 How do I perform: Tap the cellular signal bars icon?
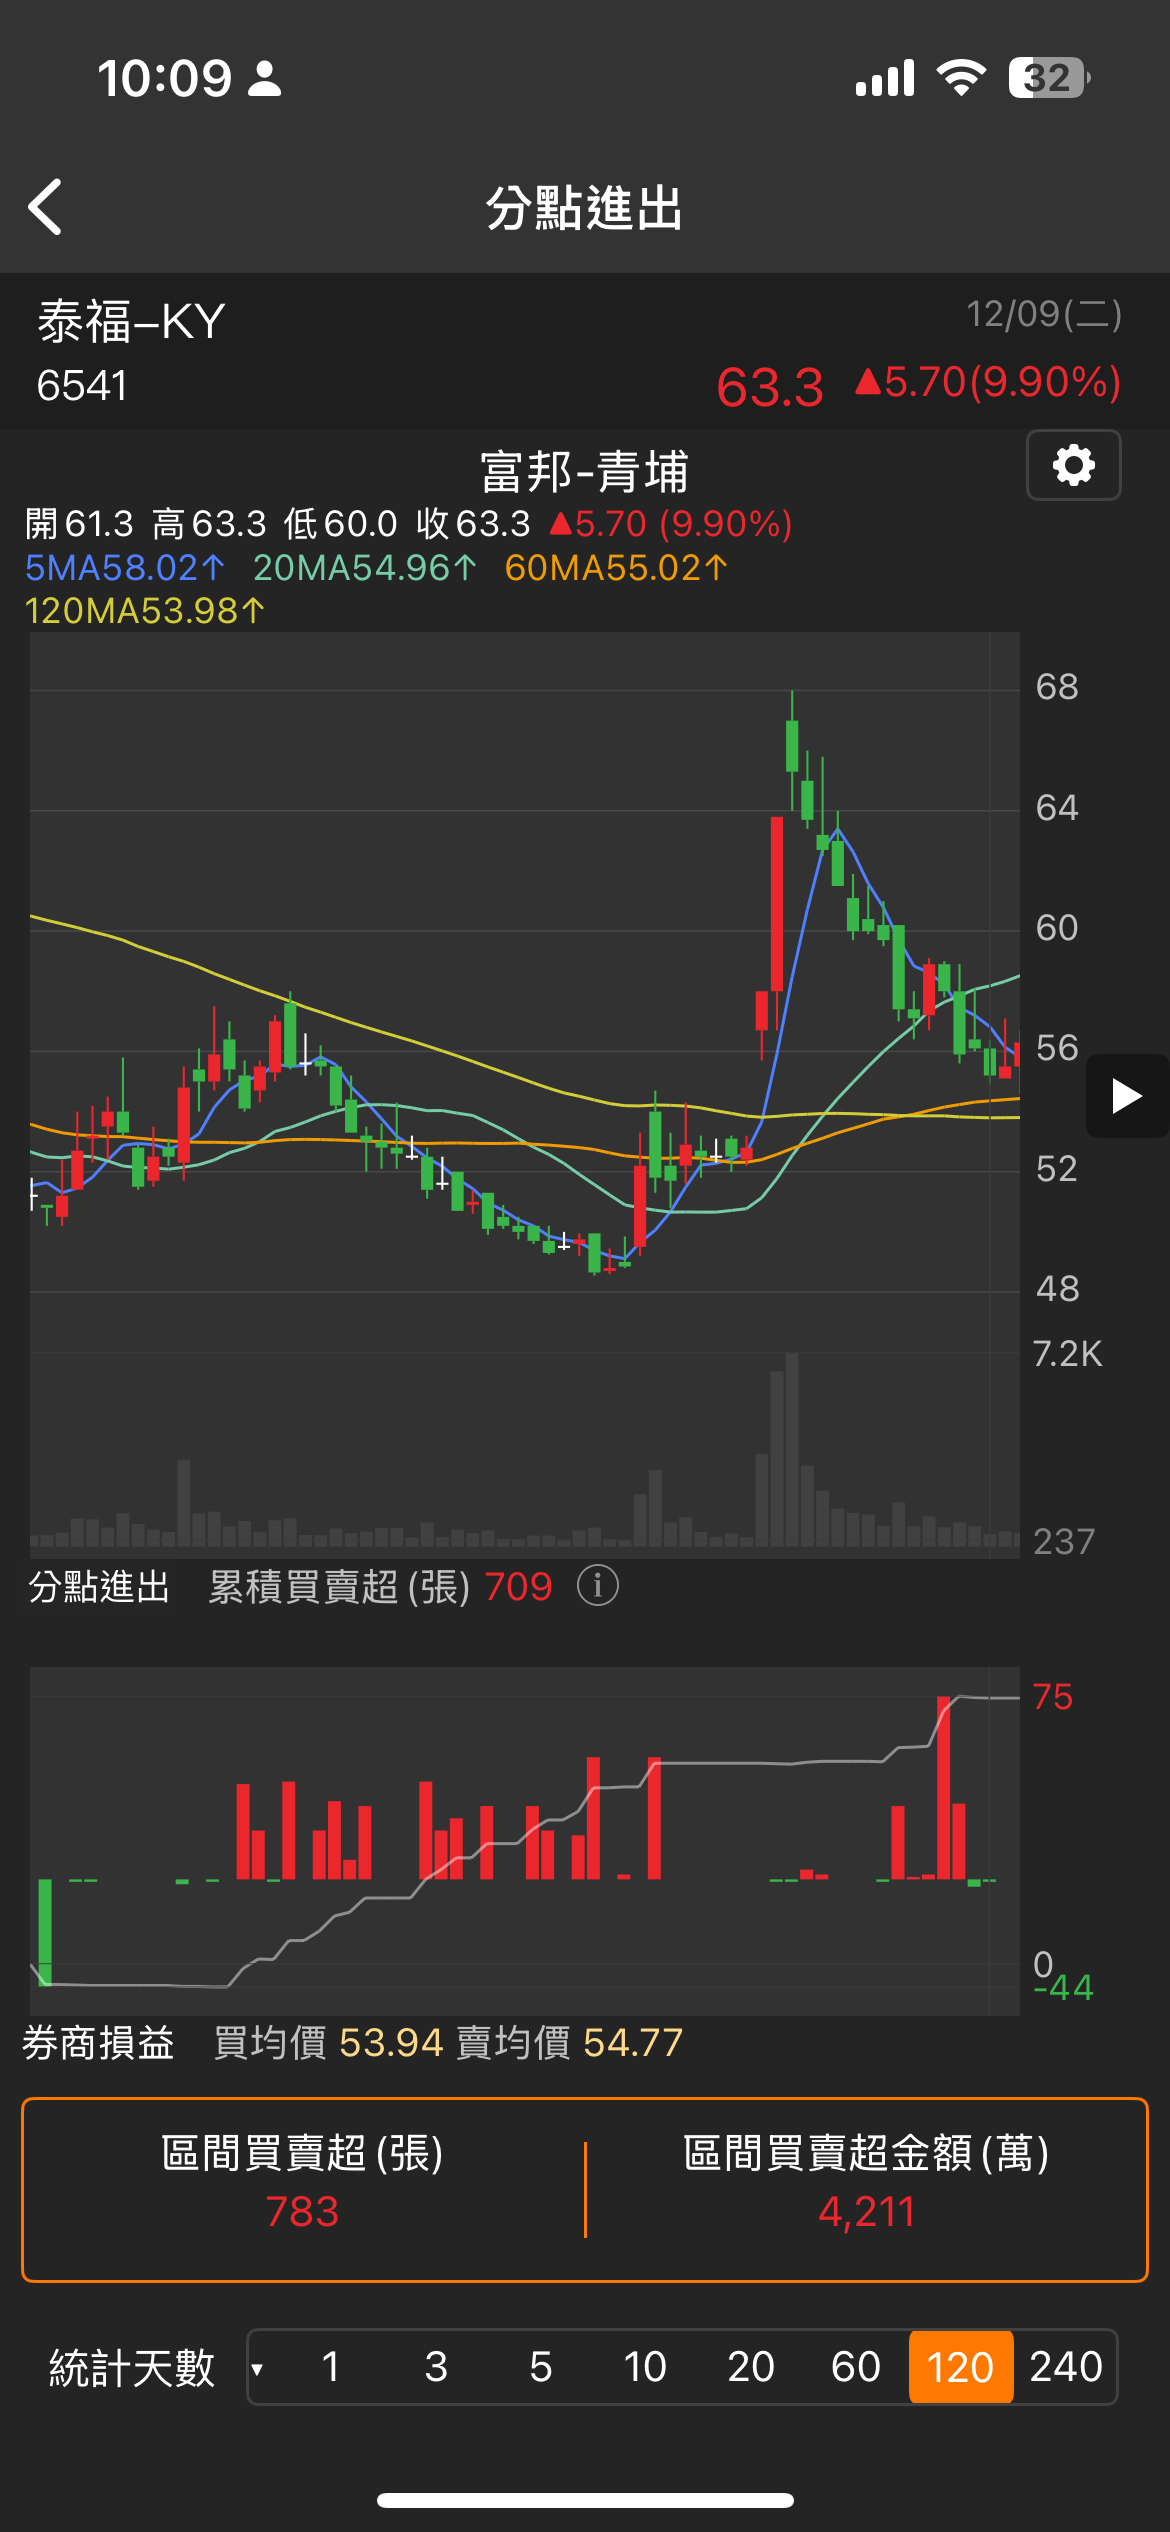pyautogui.click(x=885, y=78)
